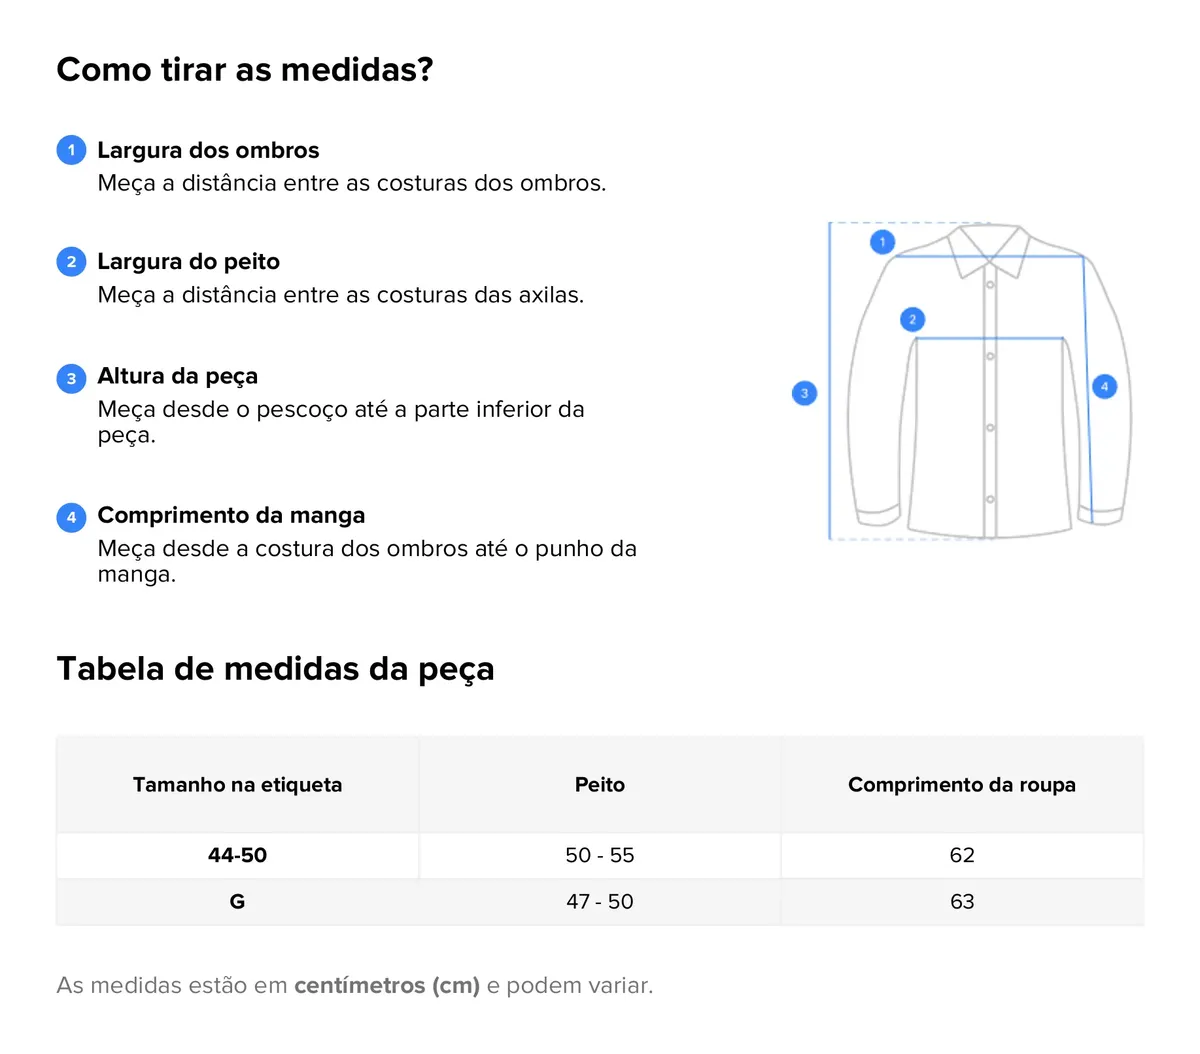The width and height of the screenshot is (1200, 1054).
Task: Click the number 3 badge beside Altura da peça
Action: (x=71, y=378)
